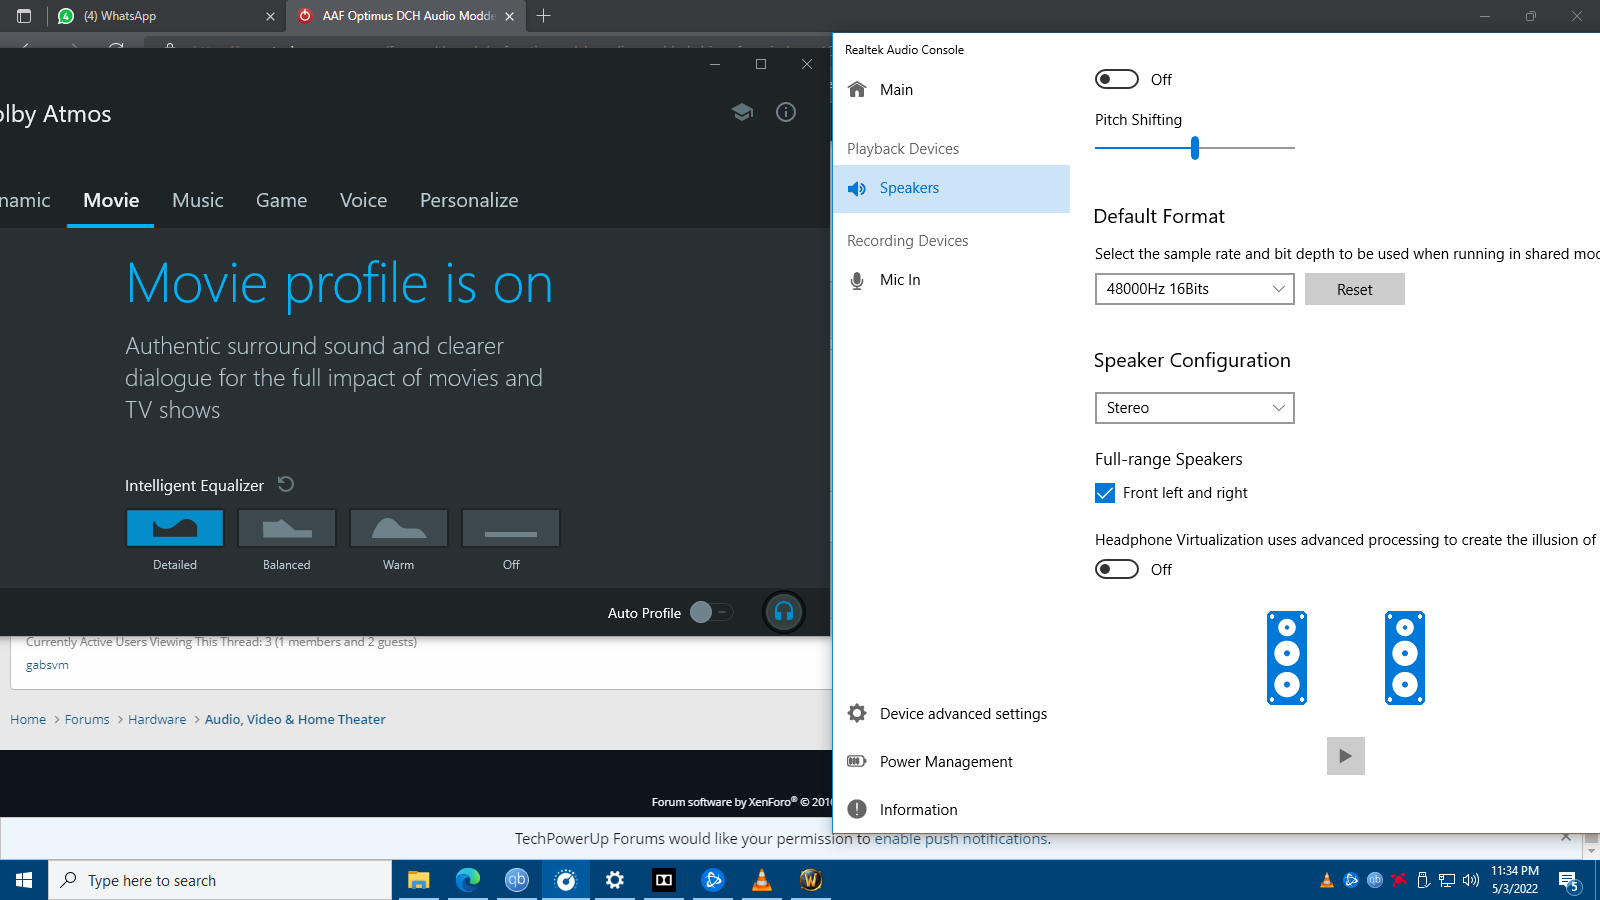Open Information in Realtek console

[951, 809]
